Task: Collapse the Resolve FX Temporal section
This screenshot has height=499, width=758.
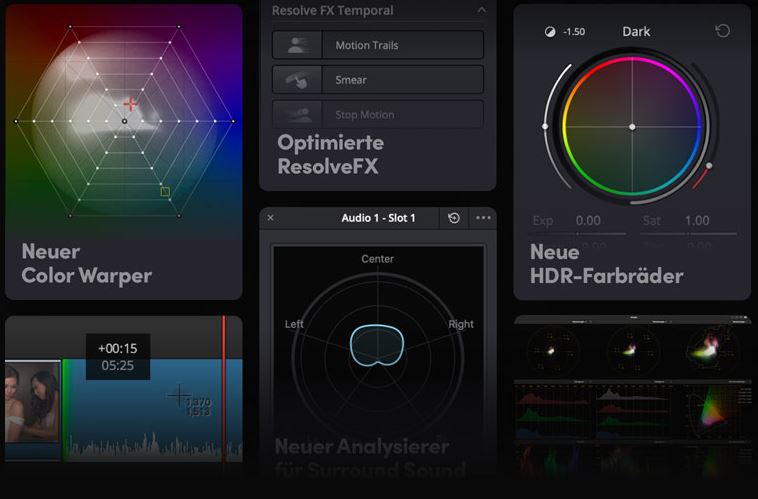Action: pyautogui.click(x=481, y=10)
